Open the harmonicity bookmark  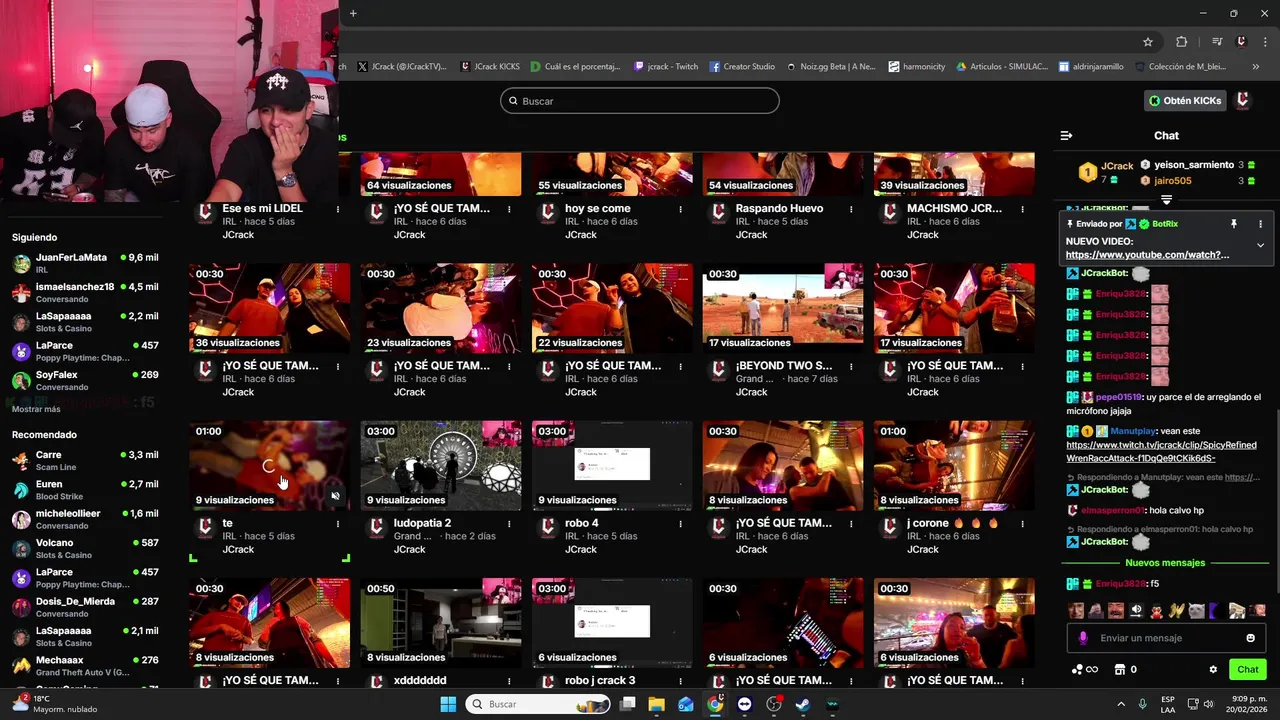click(917, 67)
